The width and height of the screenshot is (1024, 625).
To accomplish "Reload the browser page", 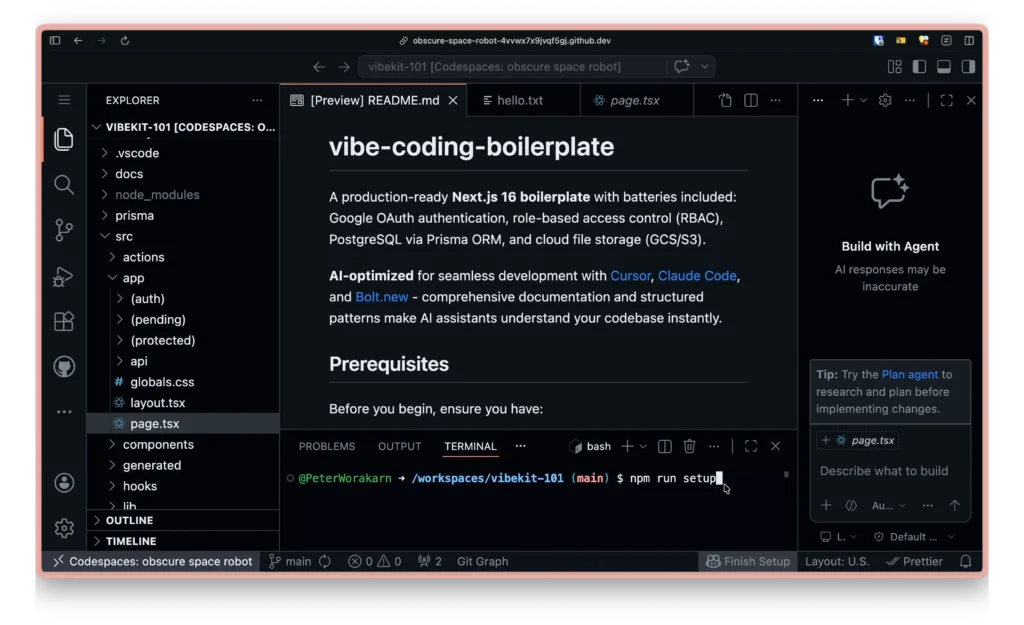I will pos(125,40).
